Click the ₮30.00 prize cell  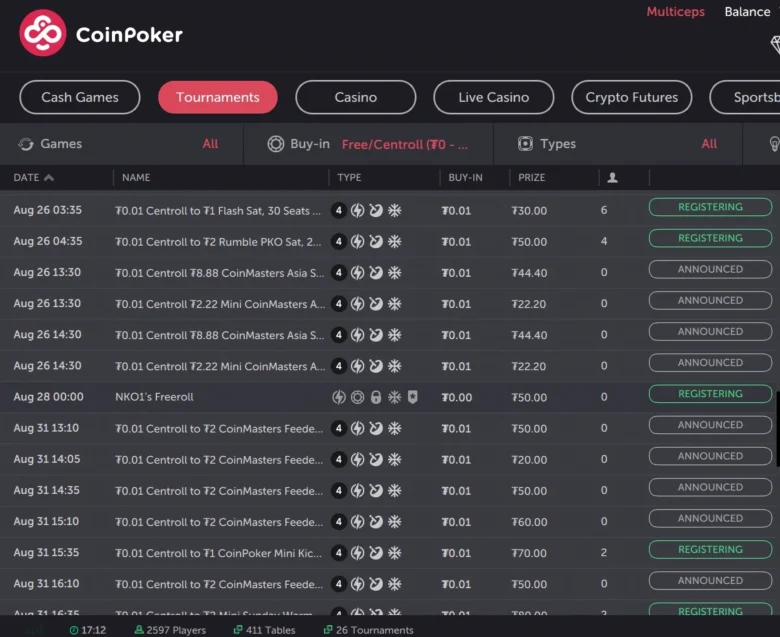click(529, 211)
